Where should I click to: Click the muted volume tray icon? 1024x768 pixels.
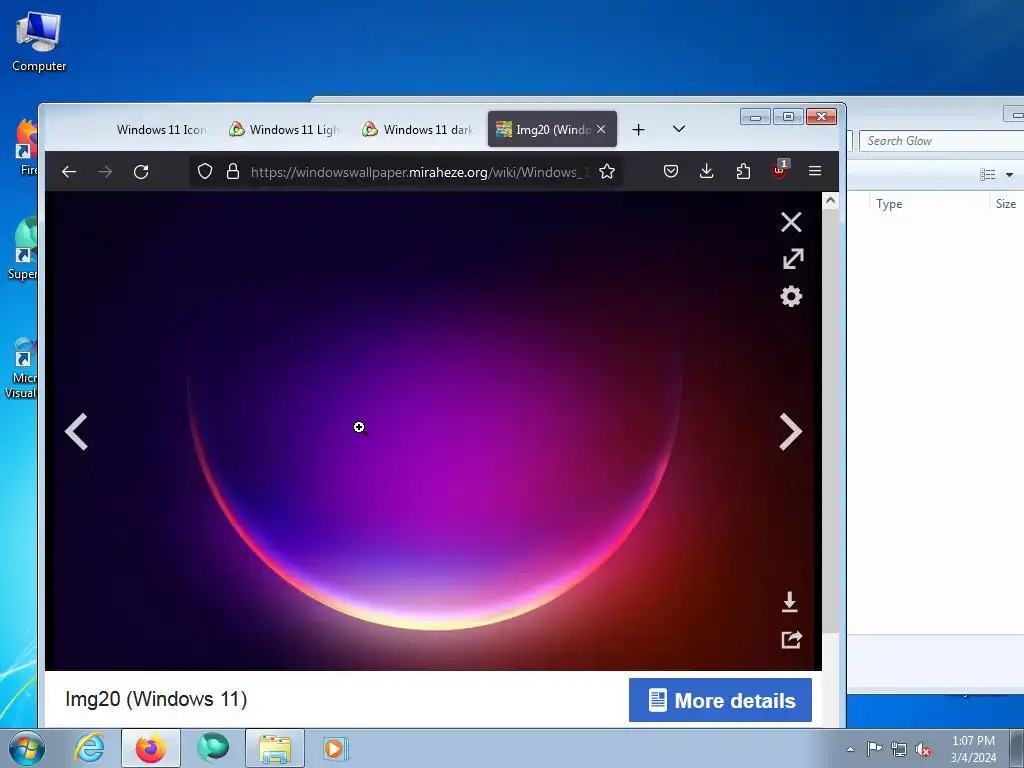point(923,749)
